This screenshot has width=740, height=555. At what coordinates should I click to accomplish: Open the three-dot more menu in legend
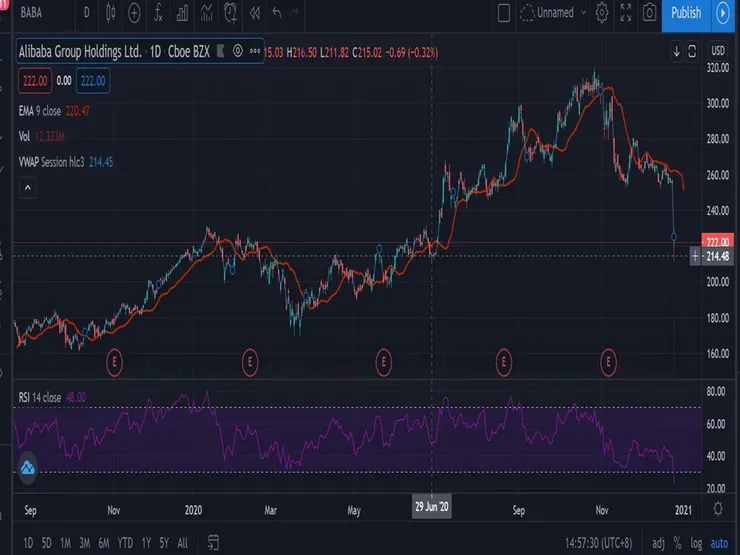(x=255, y=50)
